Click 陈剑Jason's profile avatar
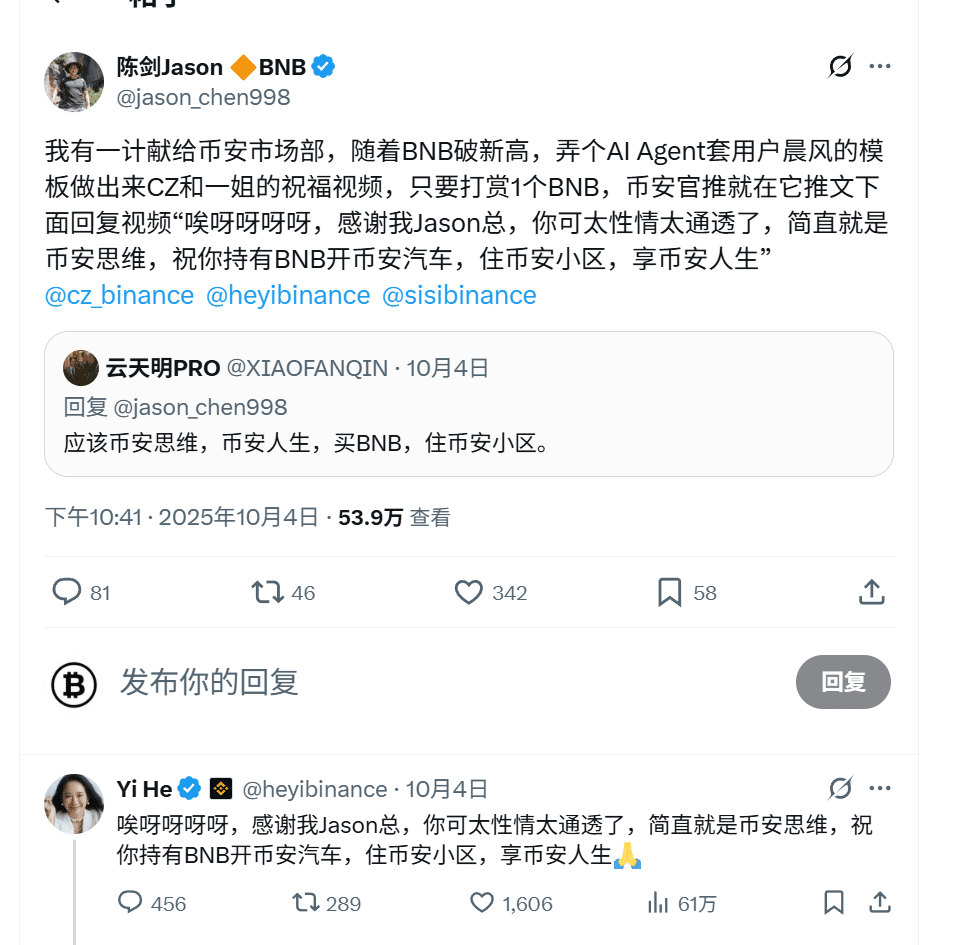This screenshot has height=945, width=963. 74,82
